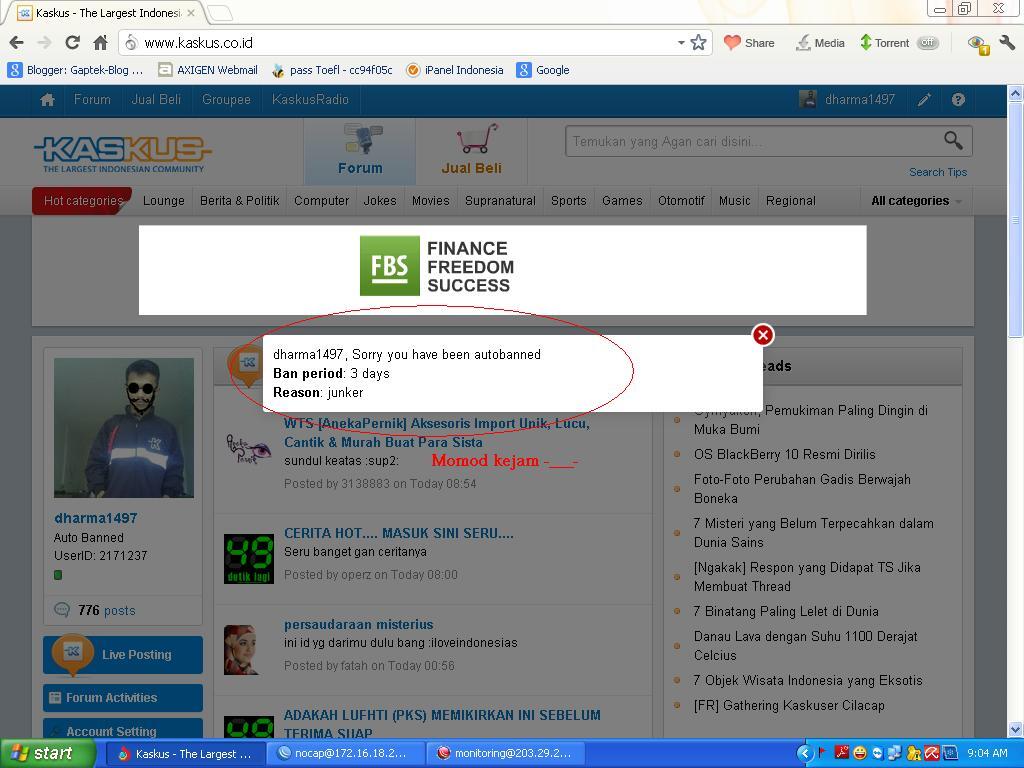Open OS BlackBerry 10 Resmi Dirilis thread
Viewport: 1024px width, 768px height.
point(784,455)
